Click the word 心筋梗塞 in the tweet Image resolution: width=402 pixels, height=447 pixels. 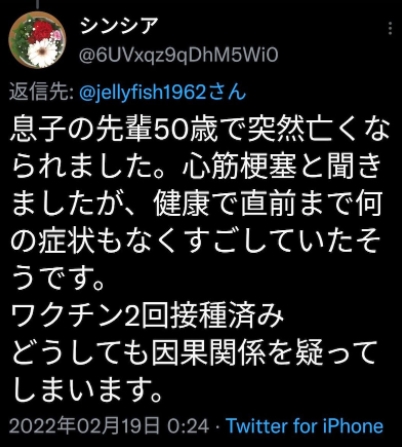[239, 166]
